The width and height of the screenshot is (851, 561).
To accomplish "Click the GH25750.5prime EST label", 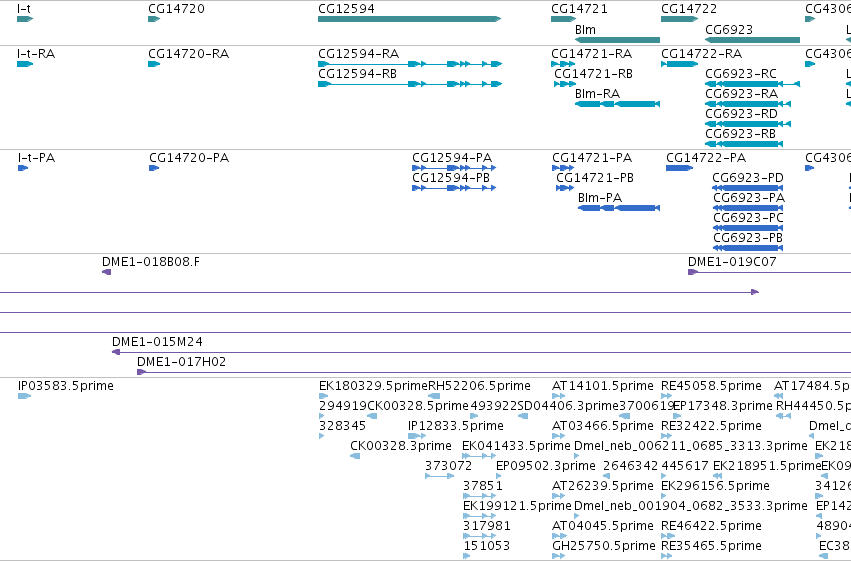I will (604, 546).
